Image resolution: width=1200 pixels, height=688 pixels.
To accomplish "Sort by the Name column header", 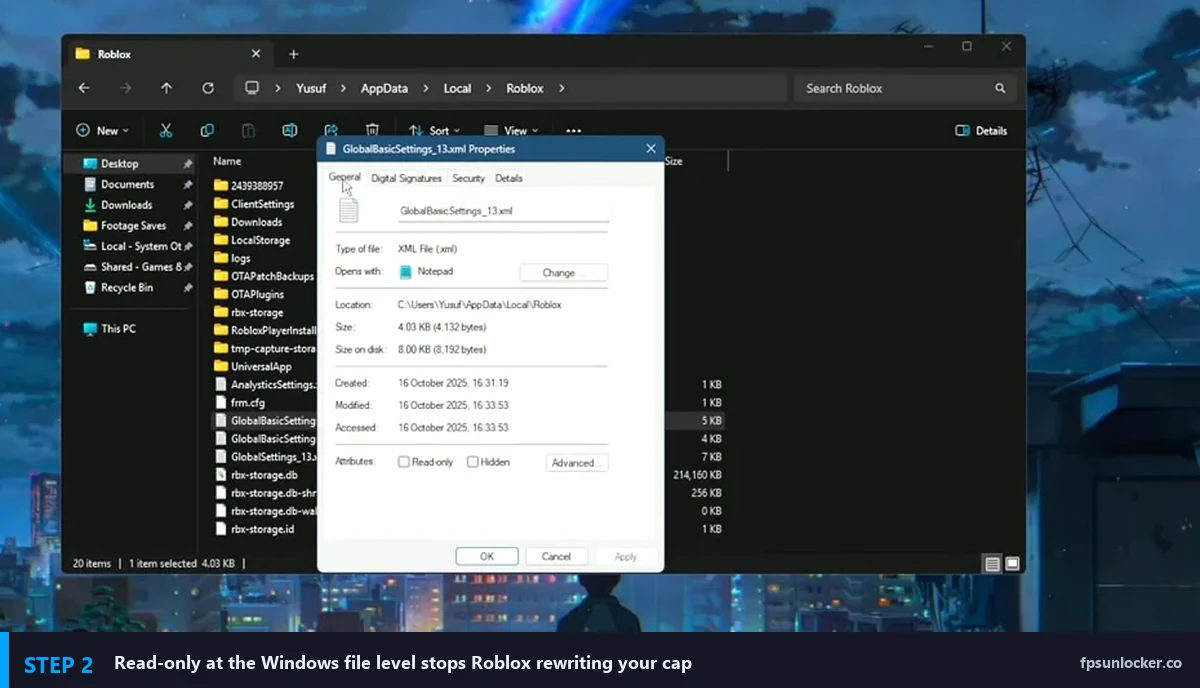I will 227,161.
